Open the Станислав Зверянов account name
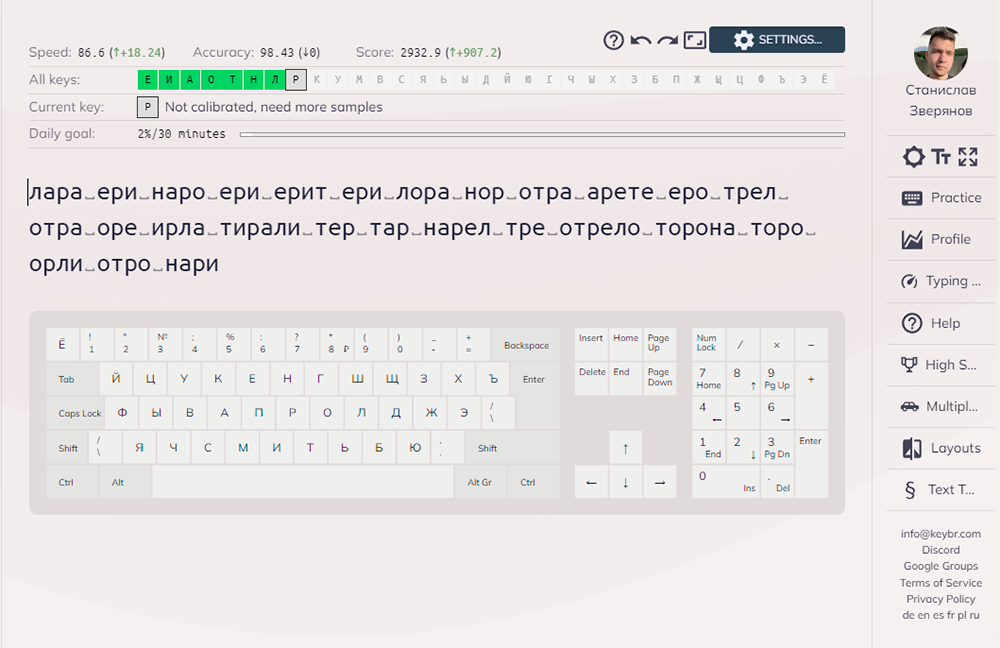This screenshot has width=1000, height=648. pyautogui.click(x=941, y=100)
